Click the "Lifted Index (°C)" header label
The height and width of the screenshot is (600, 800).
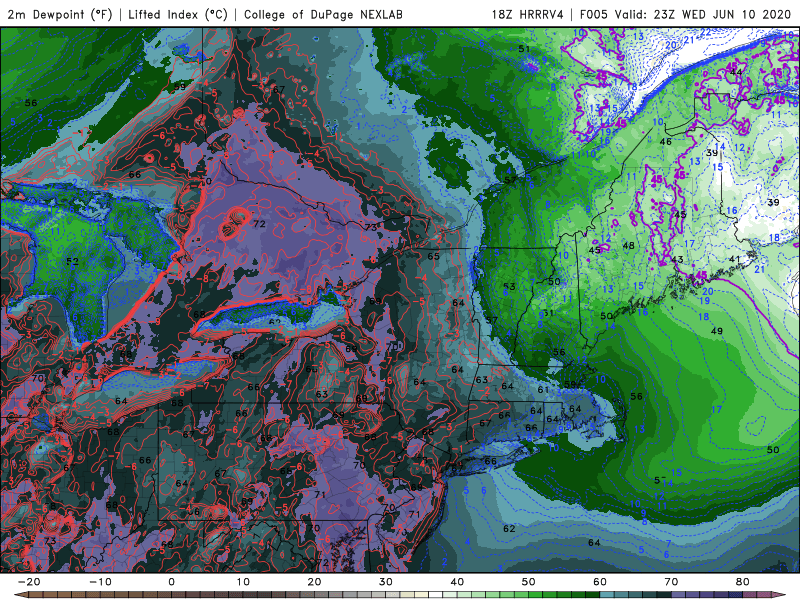[x=178, y=14]
